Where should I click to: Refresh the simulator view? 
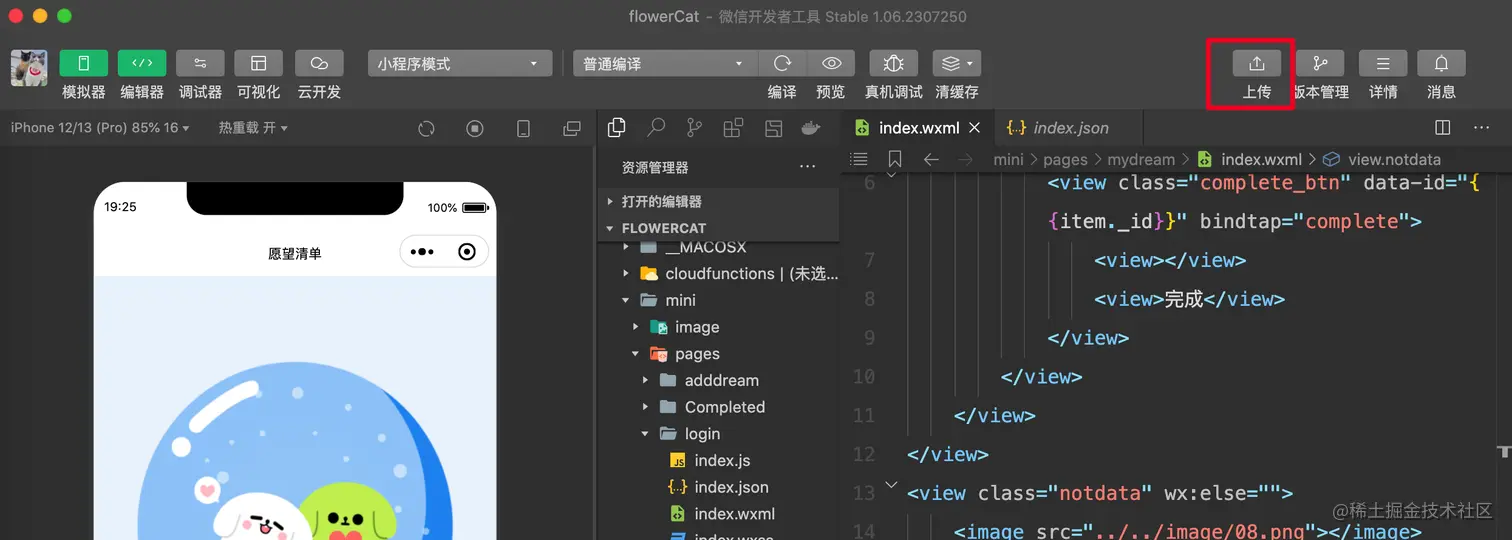[x=426, y=128]
